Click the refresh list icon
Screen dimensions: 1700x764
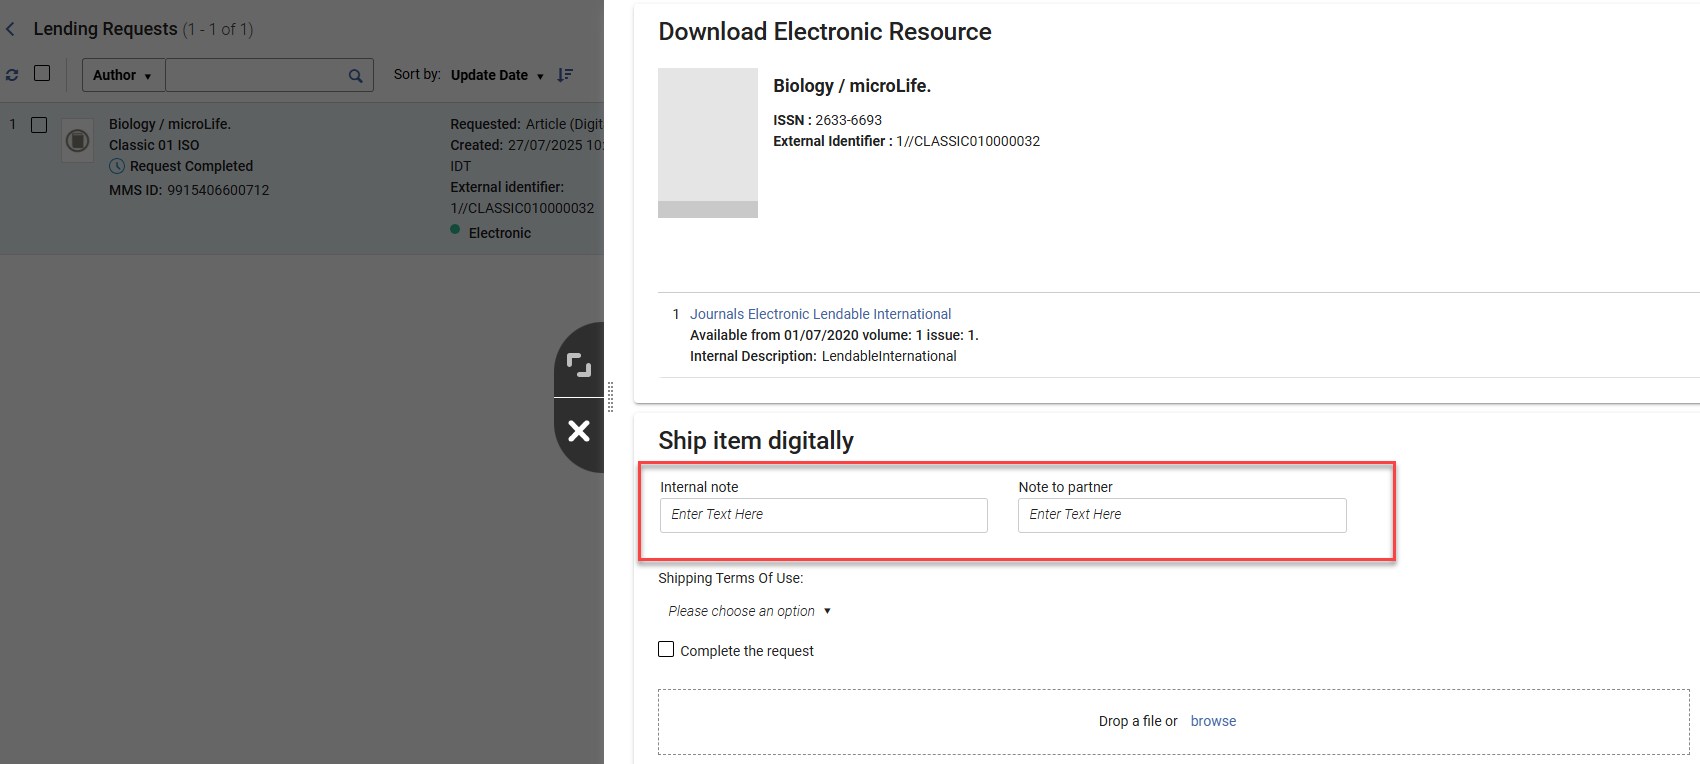(12, 75)
